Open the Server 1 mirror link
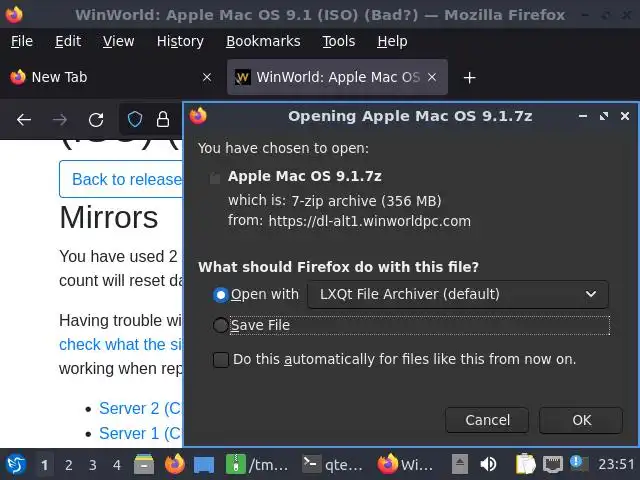This screenshot has height=480, width=640. point(141,433)
